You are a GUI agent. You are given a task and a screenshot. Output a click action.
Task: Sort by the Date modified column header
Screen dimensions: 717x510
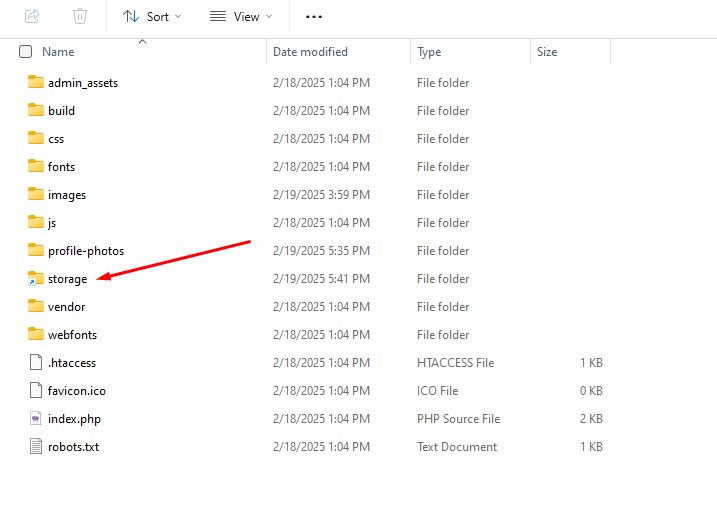pyautogui.click(x=310, y=52)
